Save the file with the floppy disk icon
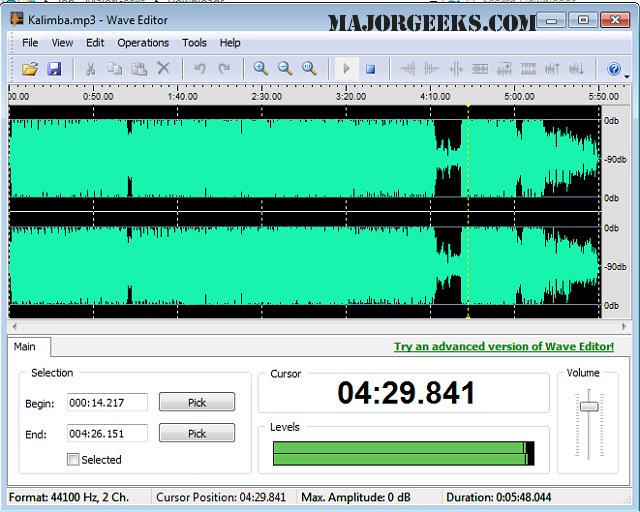 [x=55, y=69]
